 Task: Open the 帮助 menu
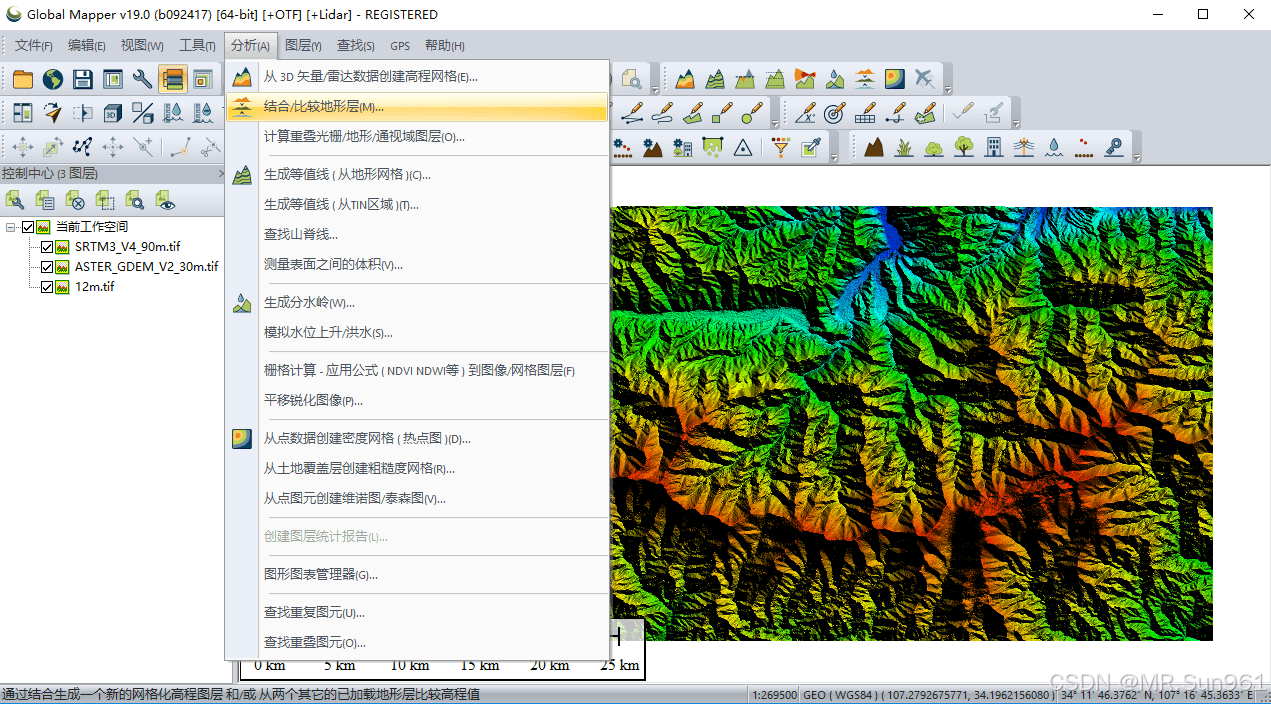[445, 46]
